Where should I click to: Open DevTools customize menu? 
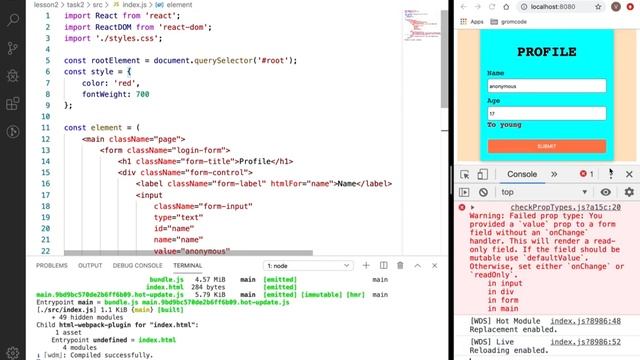click(x=611, y=174)
